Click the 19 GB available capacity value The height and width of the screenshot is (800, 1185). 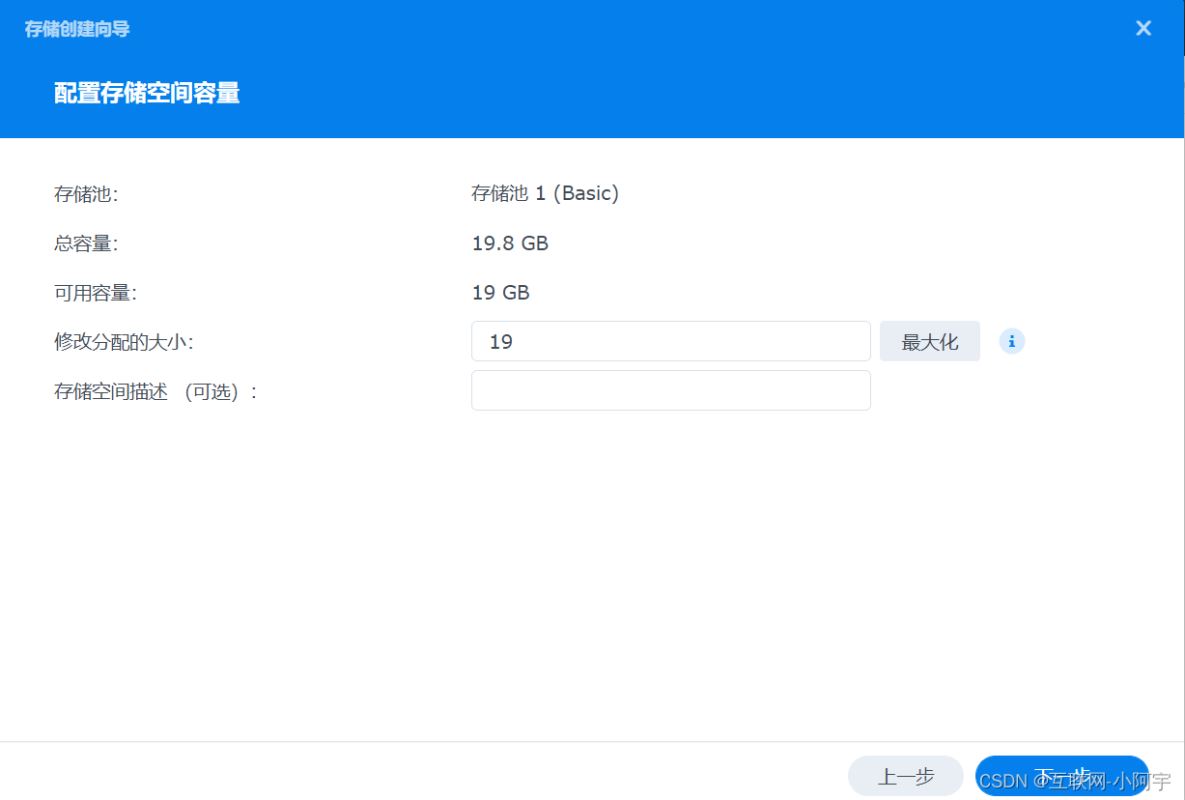[500, 292]
